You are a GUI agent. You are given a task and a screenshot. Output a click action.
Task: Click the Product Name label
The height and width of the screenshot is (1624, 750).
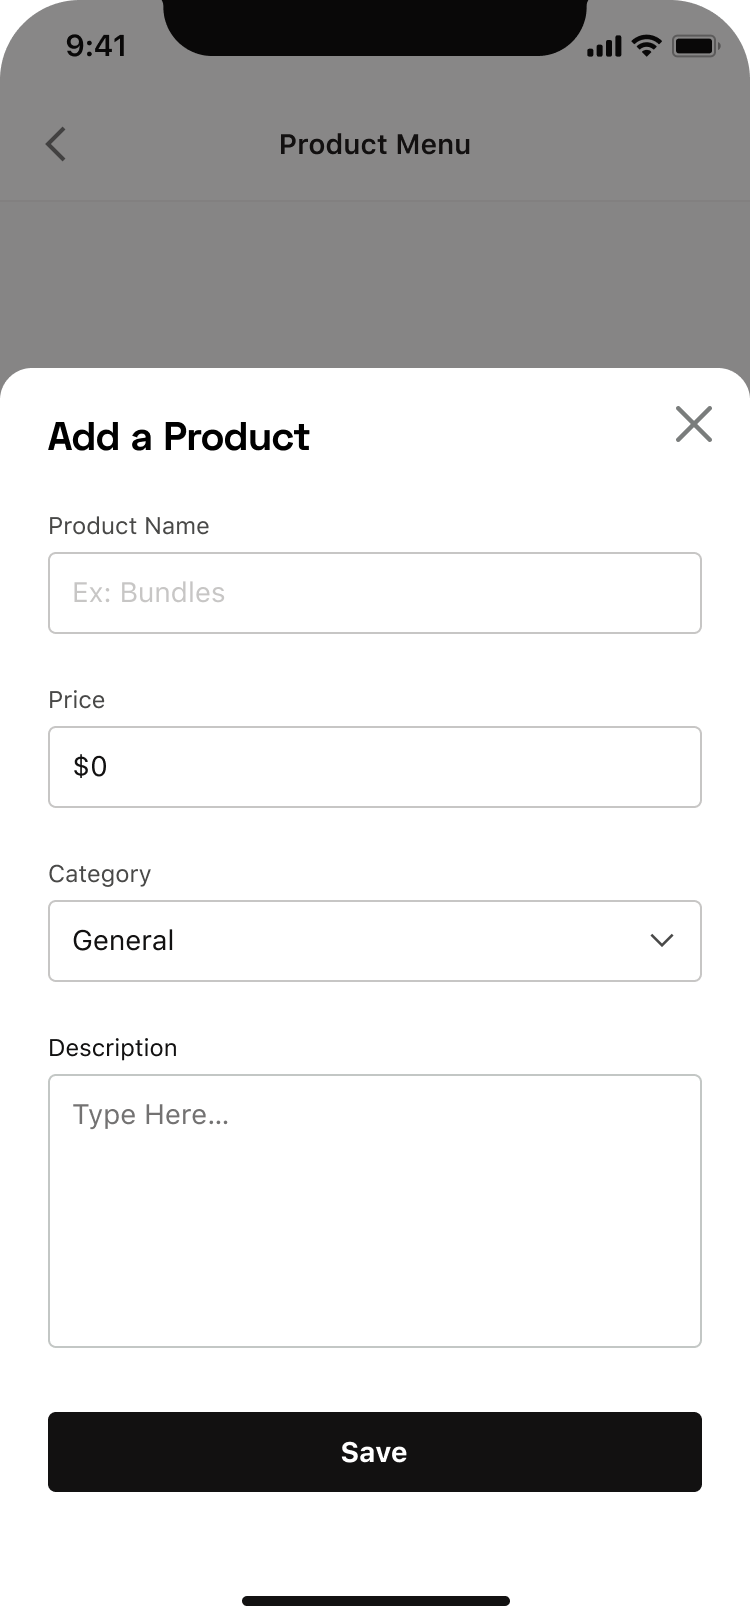point(129,526)
